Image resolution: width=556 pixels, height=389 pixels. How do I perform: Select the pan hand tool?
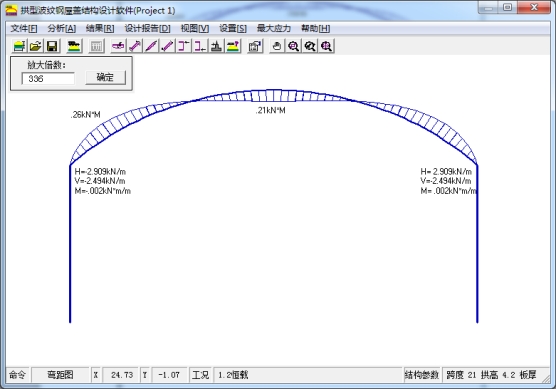[277, 46]
